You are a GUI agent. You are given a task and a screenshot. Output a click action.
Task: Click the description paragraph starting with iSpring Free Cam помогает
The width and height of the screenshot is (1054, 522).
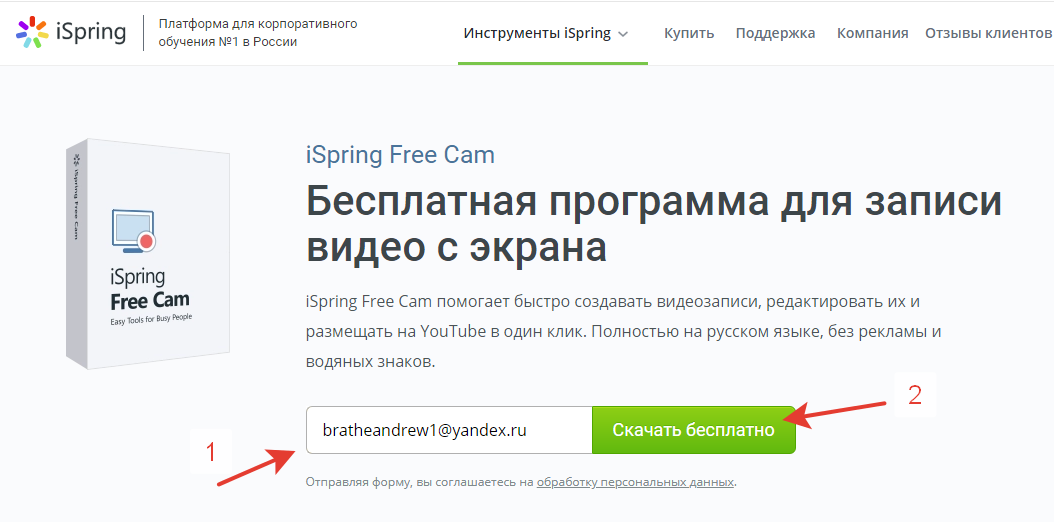pyautogui.click(x=622, y=332)
